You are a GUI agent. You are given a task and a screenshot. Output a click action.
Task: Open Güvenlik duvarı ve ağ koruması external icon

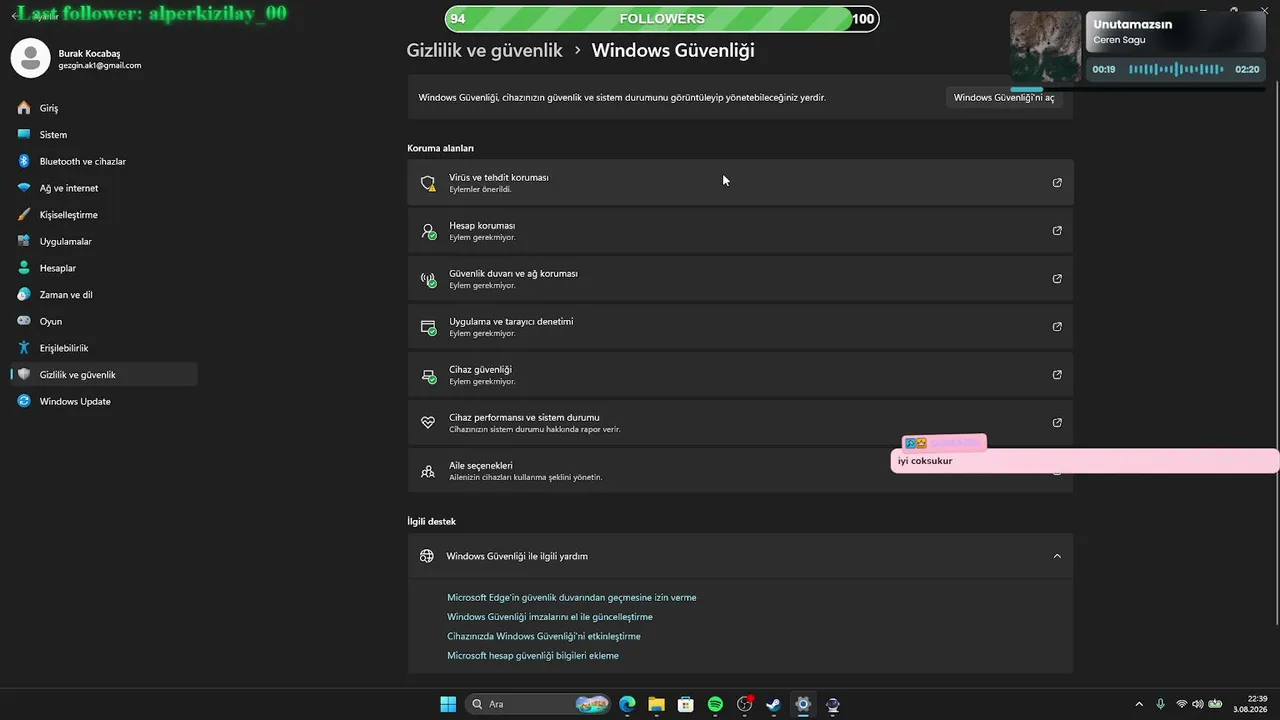[x=1057, y=279]
